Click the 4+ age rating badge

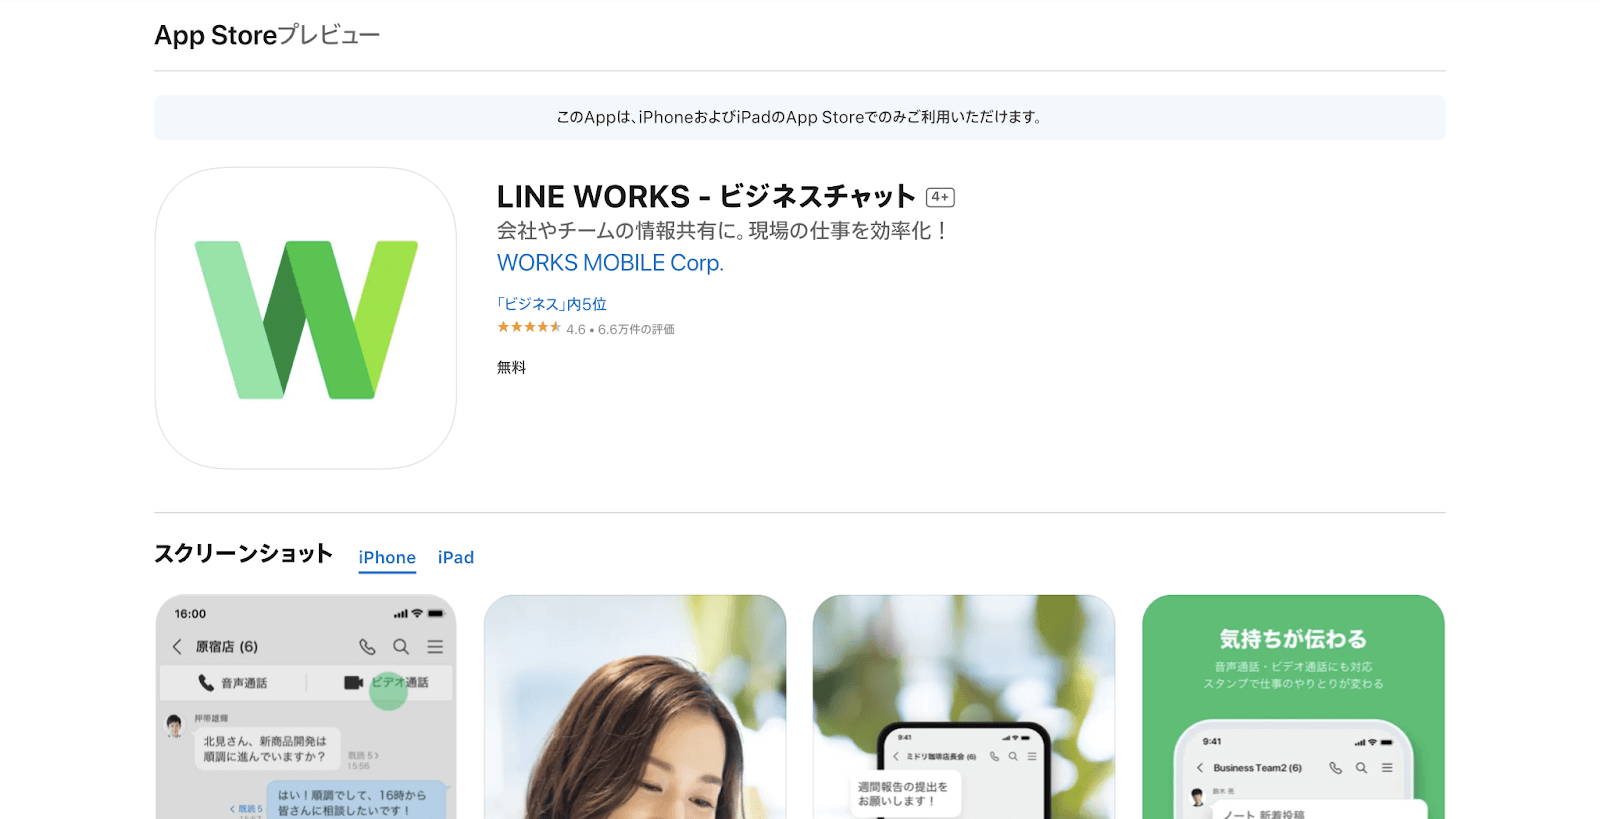(x=940, y=197)
